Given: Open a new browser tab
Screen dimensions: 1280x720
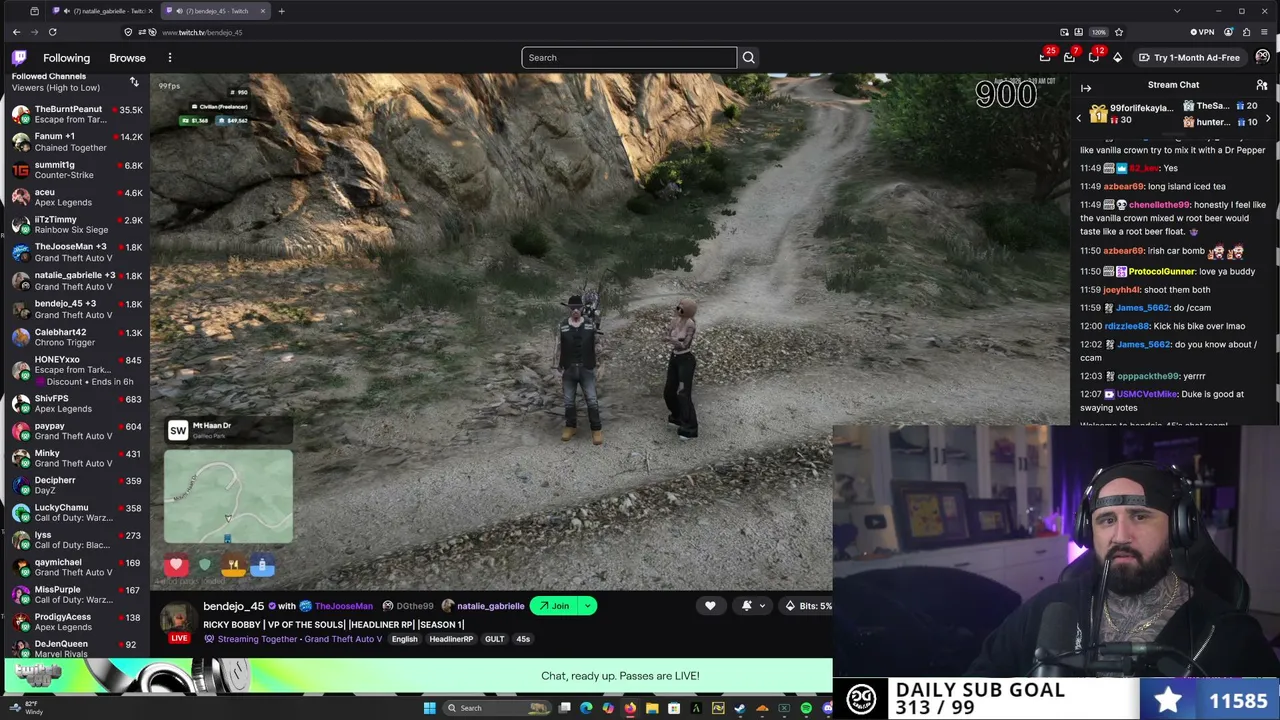Looking at the screenshot, I should pyautogui.click(x=281, y=11).
